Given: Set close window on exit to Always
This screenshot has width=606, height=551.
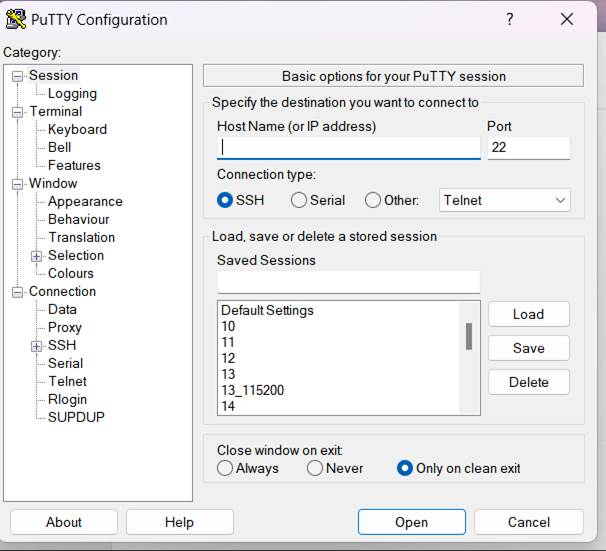Looking at the screenshot, I should coord(225,468).
